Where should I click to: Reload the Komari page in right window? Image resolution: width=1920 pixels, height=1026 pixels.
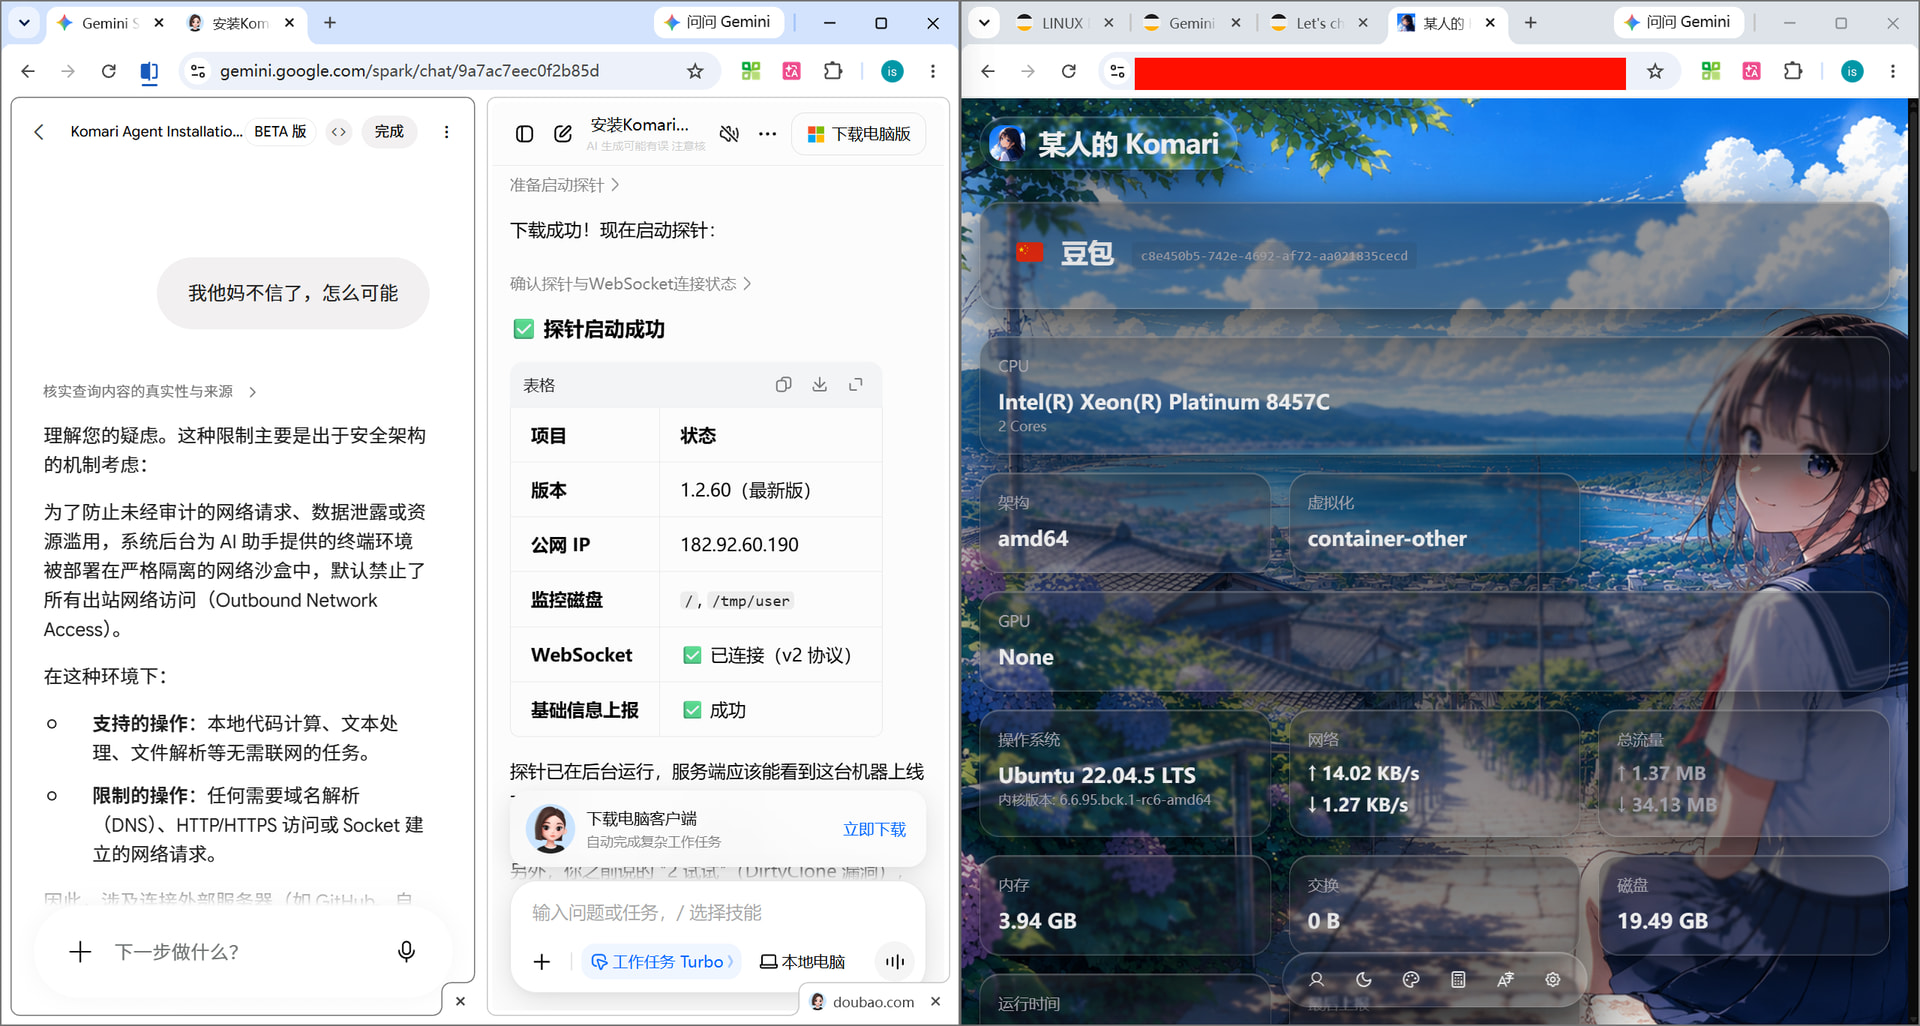point(1069,71)
